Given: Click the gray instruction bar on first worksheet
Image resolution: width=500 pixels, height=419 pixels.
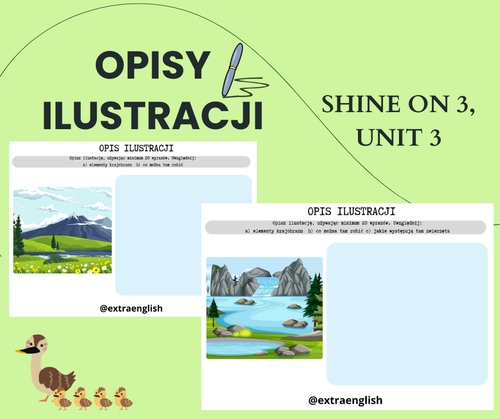Looking at the screenshot, I should tap(131, 162).
